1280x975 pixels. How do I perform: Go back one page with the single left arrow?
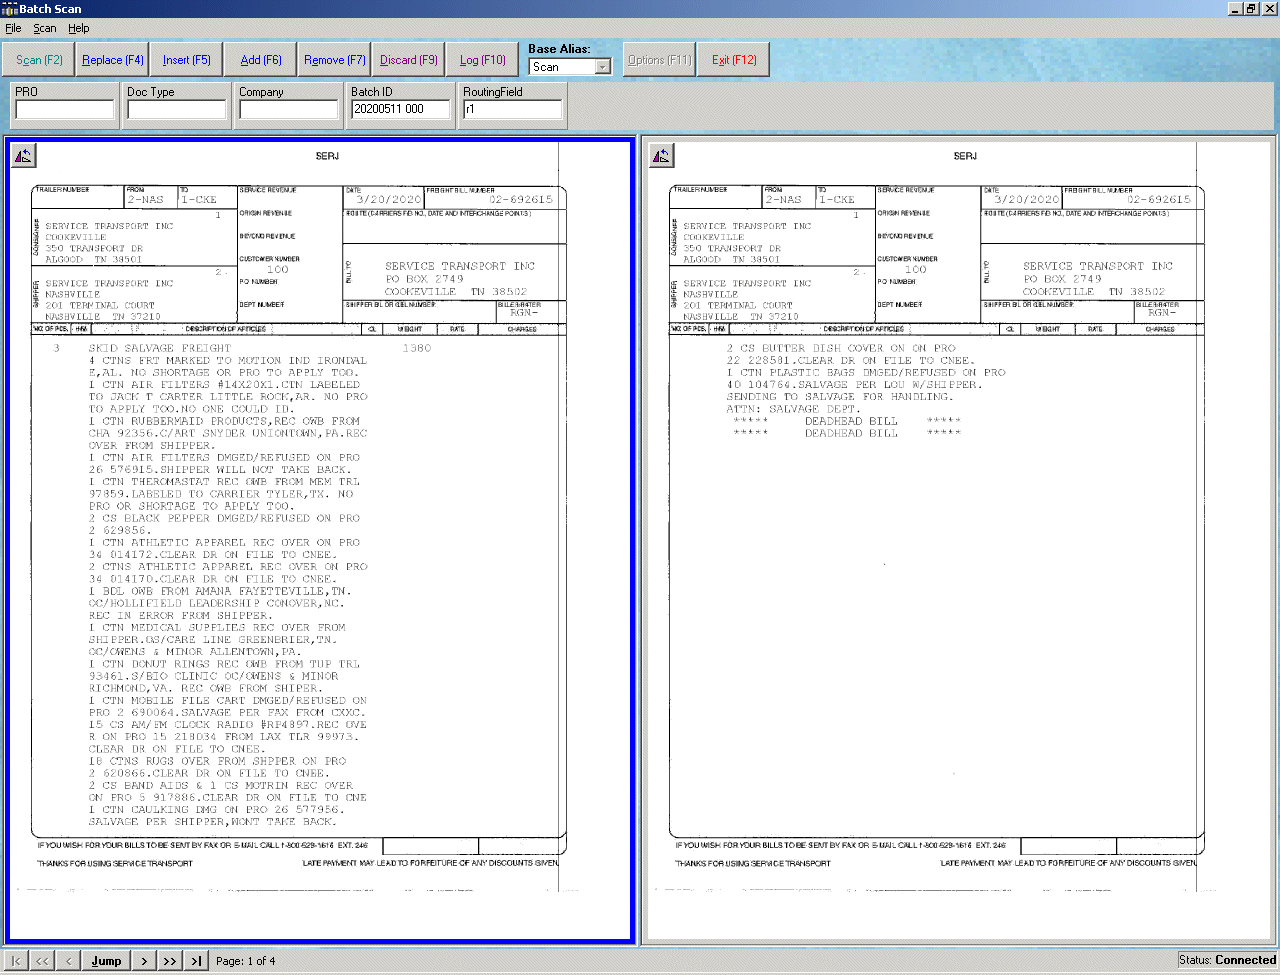(x=67, y=960)
